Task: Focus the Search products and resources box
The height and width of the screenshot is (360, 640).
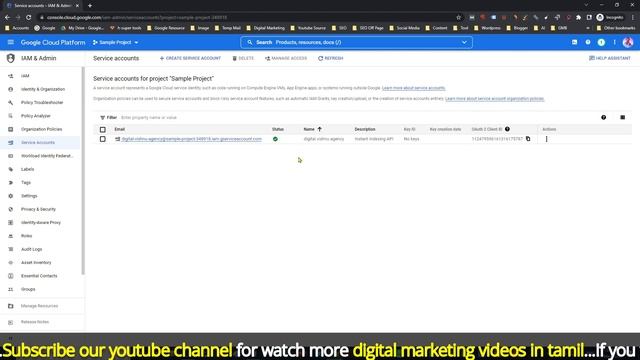Action: coord(355,42)
